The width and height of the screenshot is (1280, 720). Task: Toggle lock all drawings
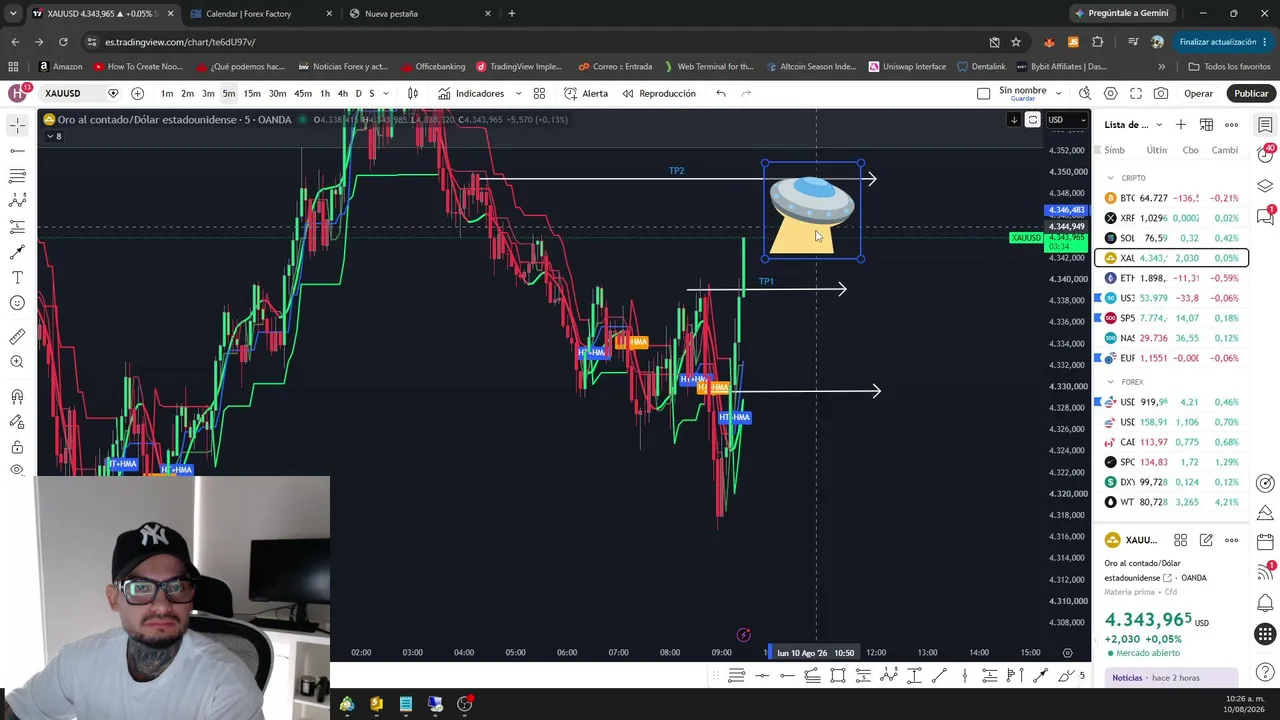(17, 447)
